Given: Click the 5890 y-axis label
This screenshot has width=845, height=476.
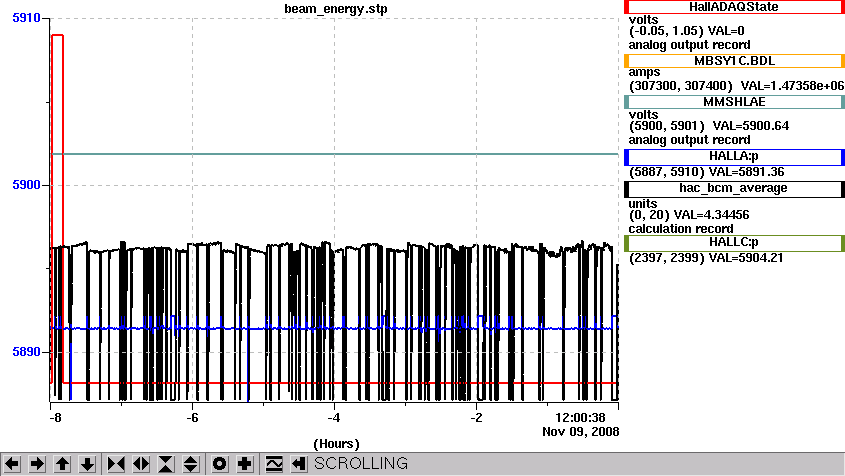Looking at the screenshot, I should [26, 352].
